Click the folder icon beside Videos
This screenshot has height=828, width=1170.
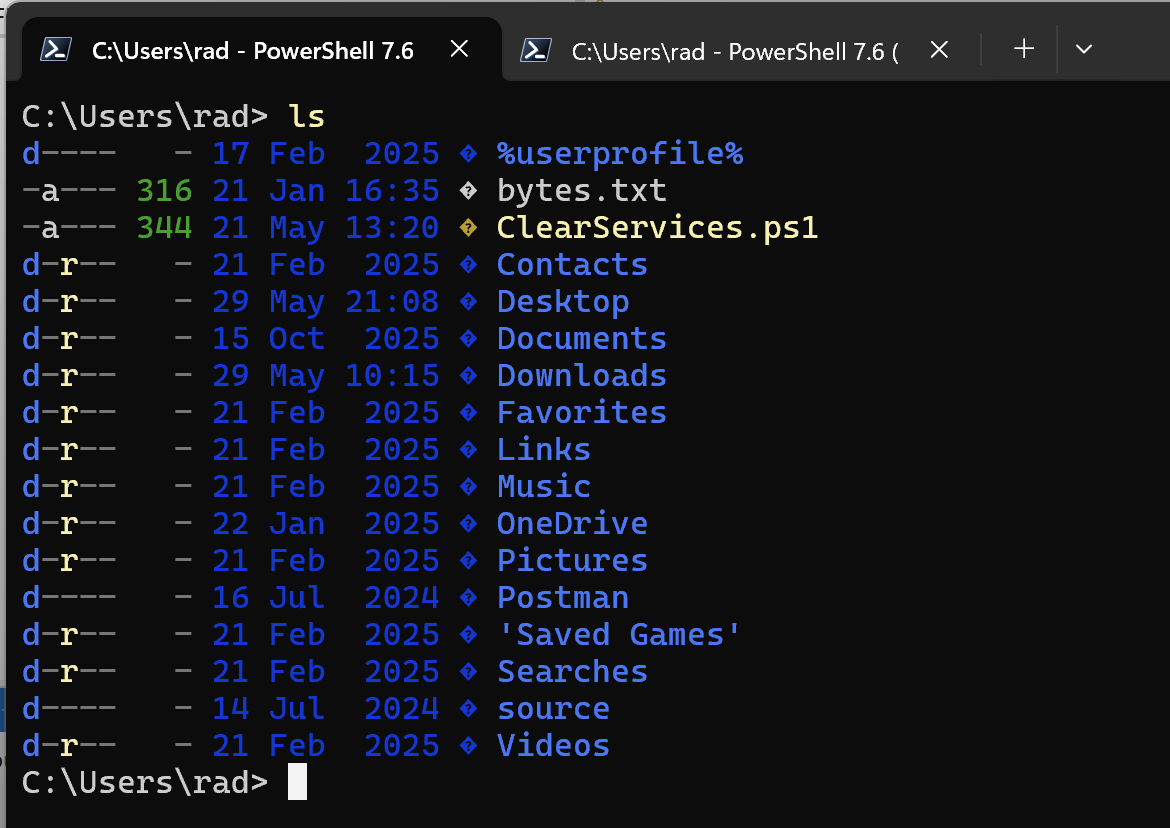coord(469,746)
